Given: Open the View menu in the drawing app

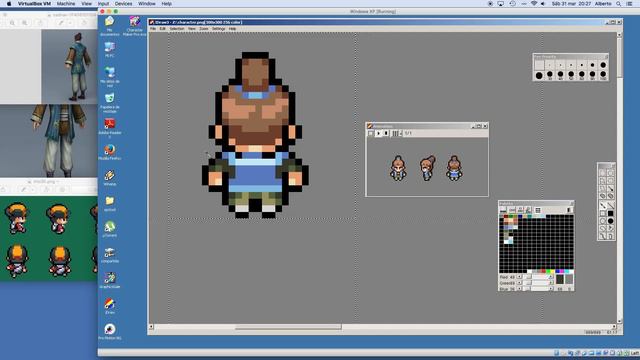Looking at the screenshot, I should pos(192,29).
